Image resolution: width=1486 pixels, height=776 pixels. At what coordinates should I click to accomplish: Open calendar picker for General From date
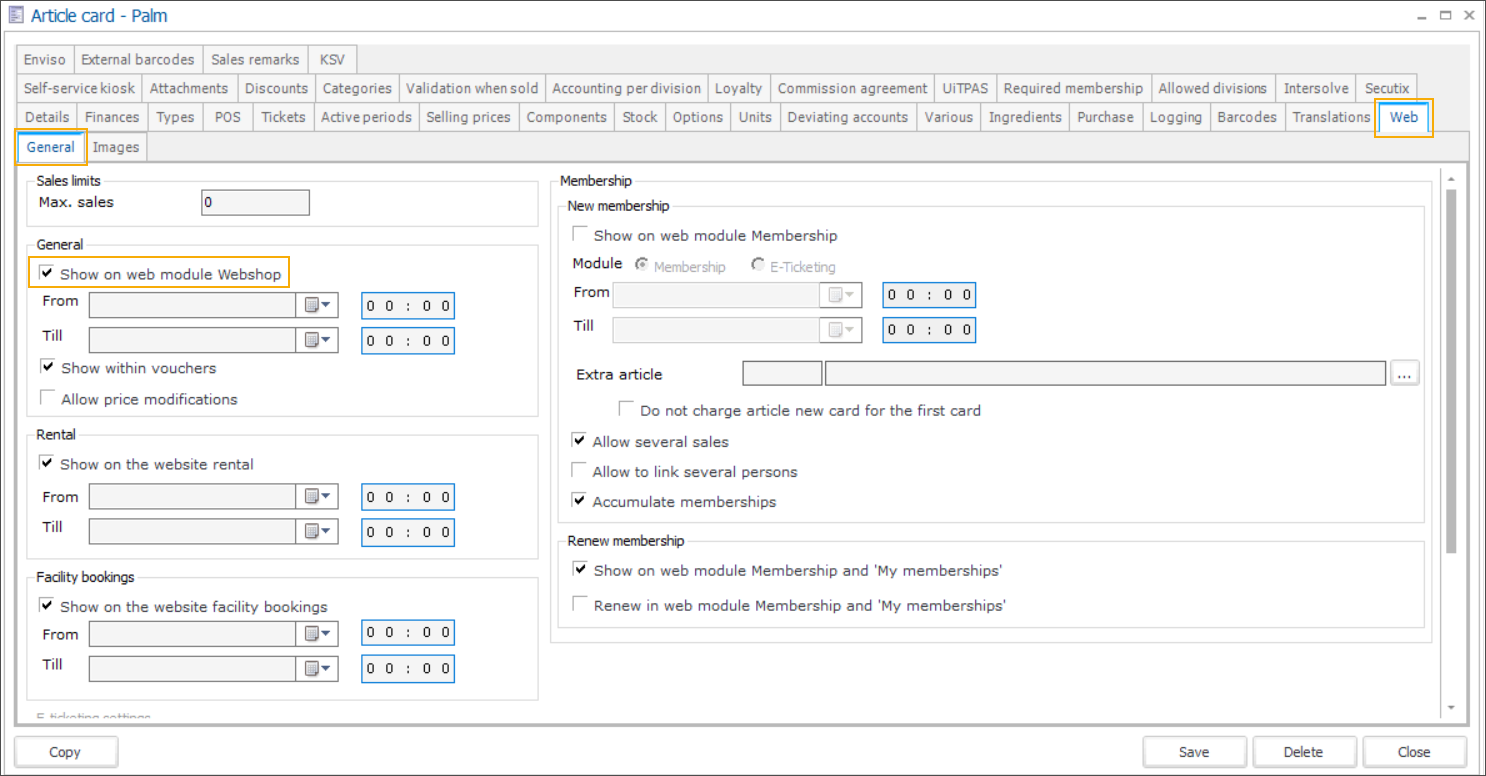point(317,305)
